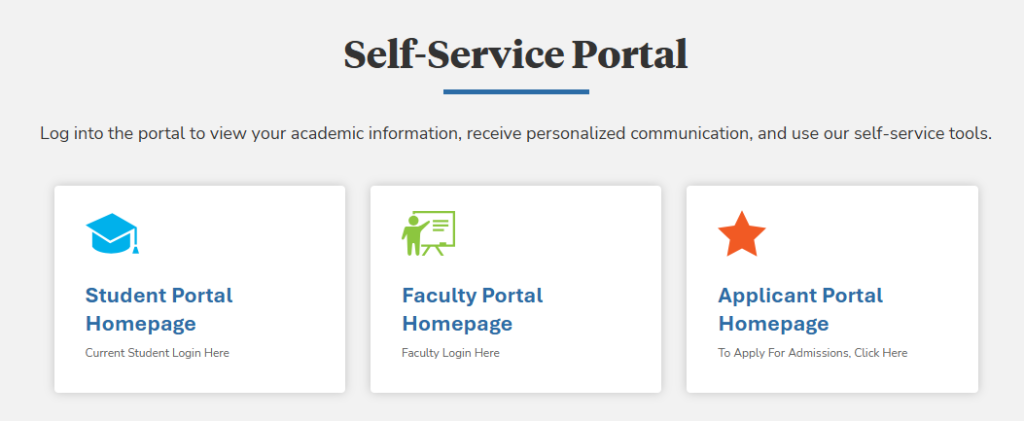Click "To Apply For Admissions, Click Here"
The height and width of the screenshot is (421, 1024).
click(x=812, y=353)
